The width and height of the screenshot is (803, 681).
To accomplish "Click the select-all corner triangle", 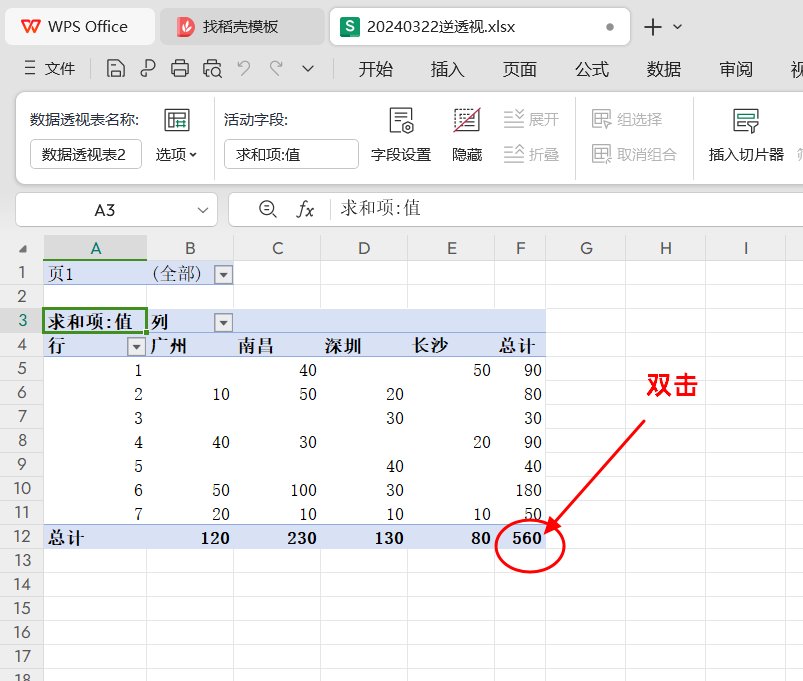I will [23, 249].
